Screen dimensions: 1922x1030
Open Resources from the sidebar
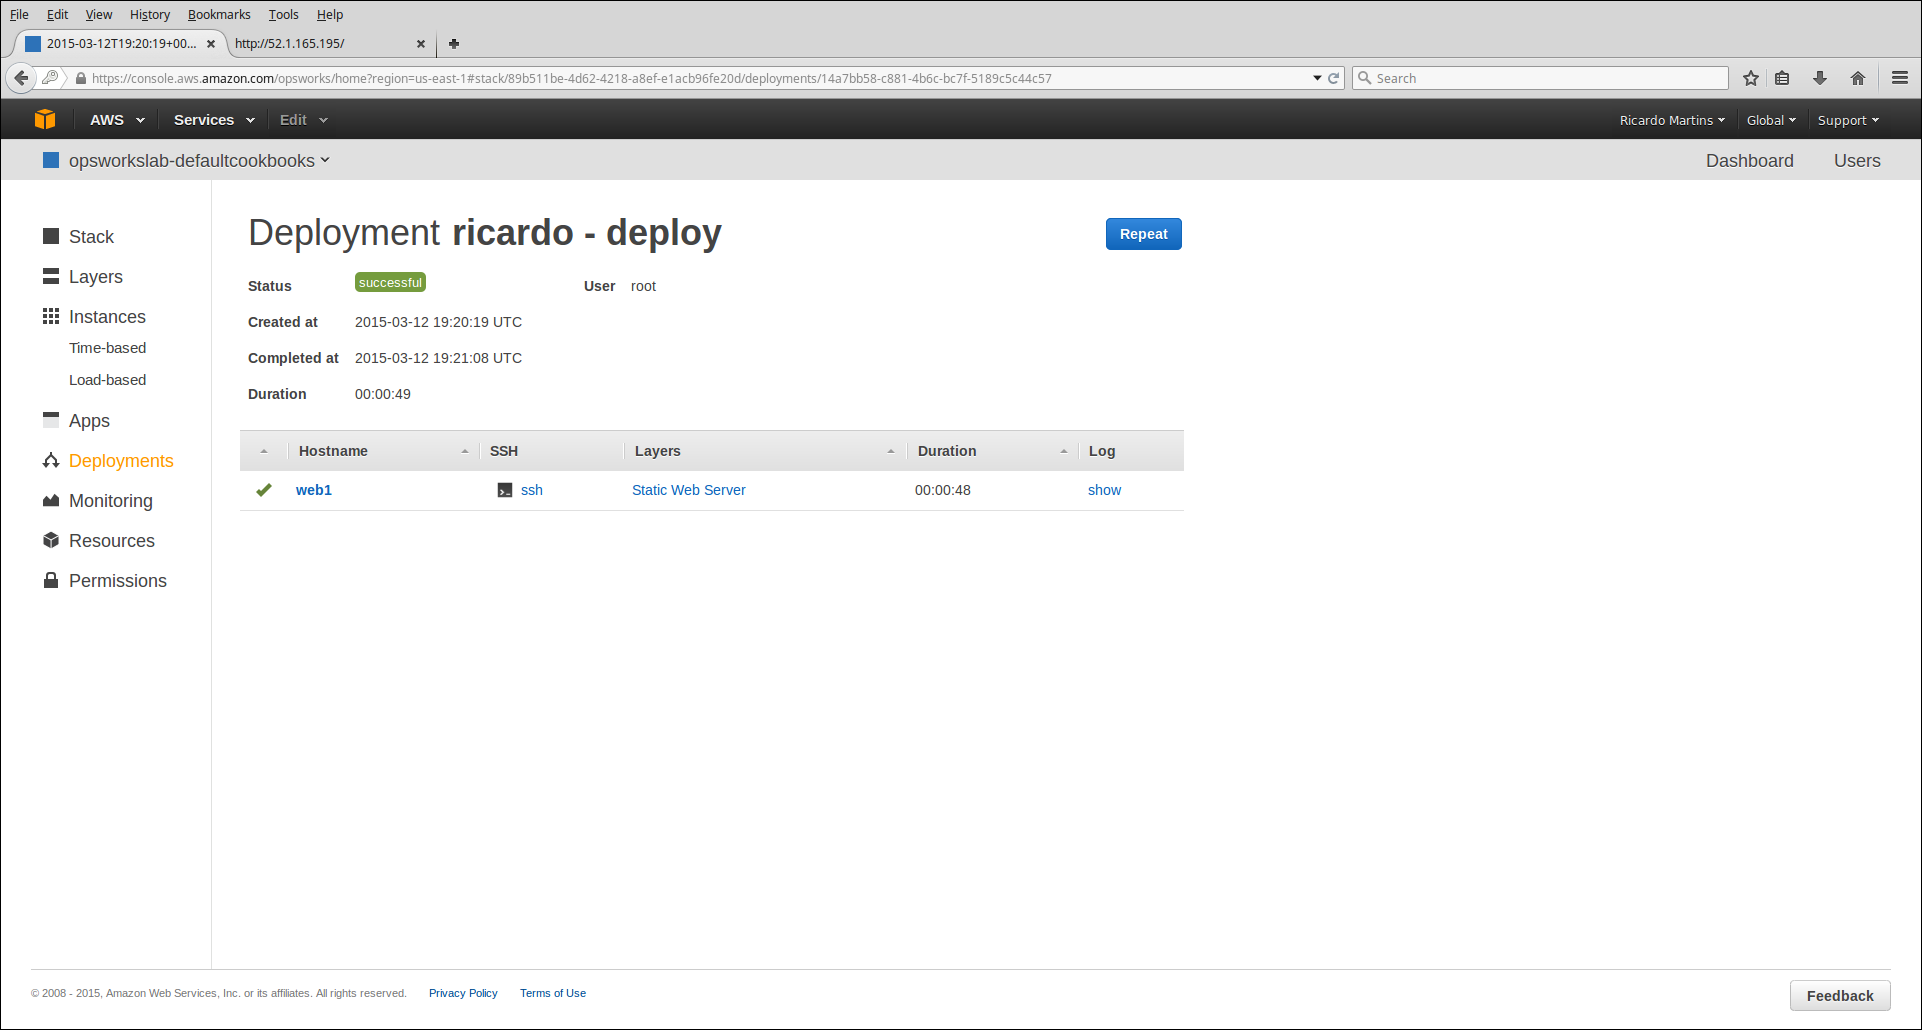[111, 541]
